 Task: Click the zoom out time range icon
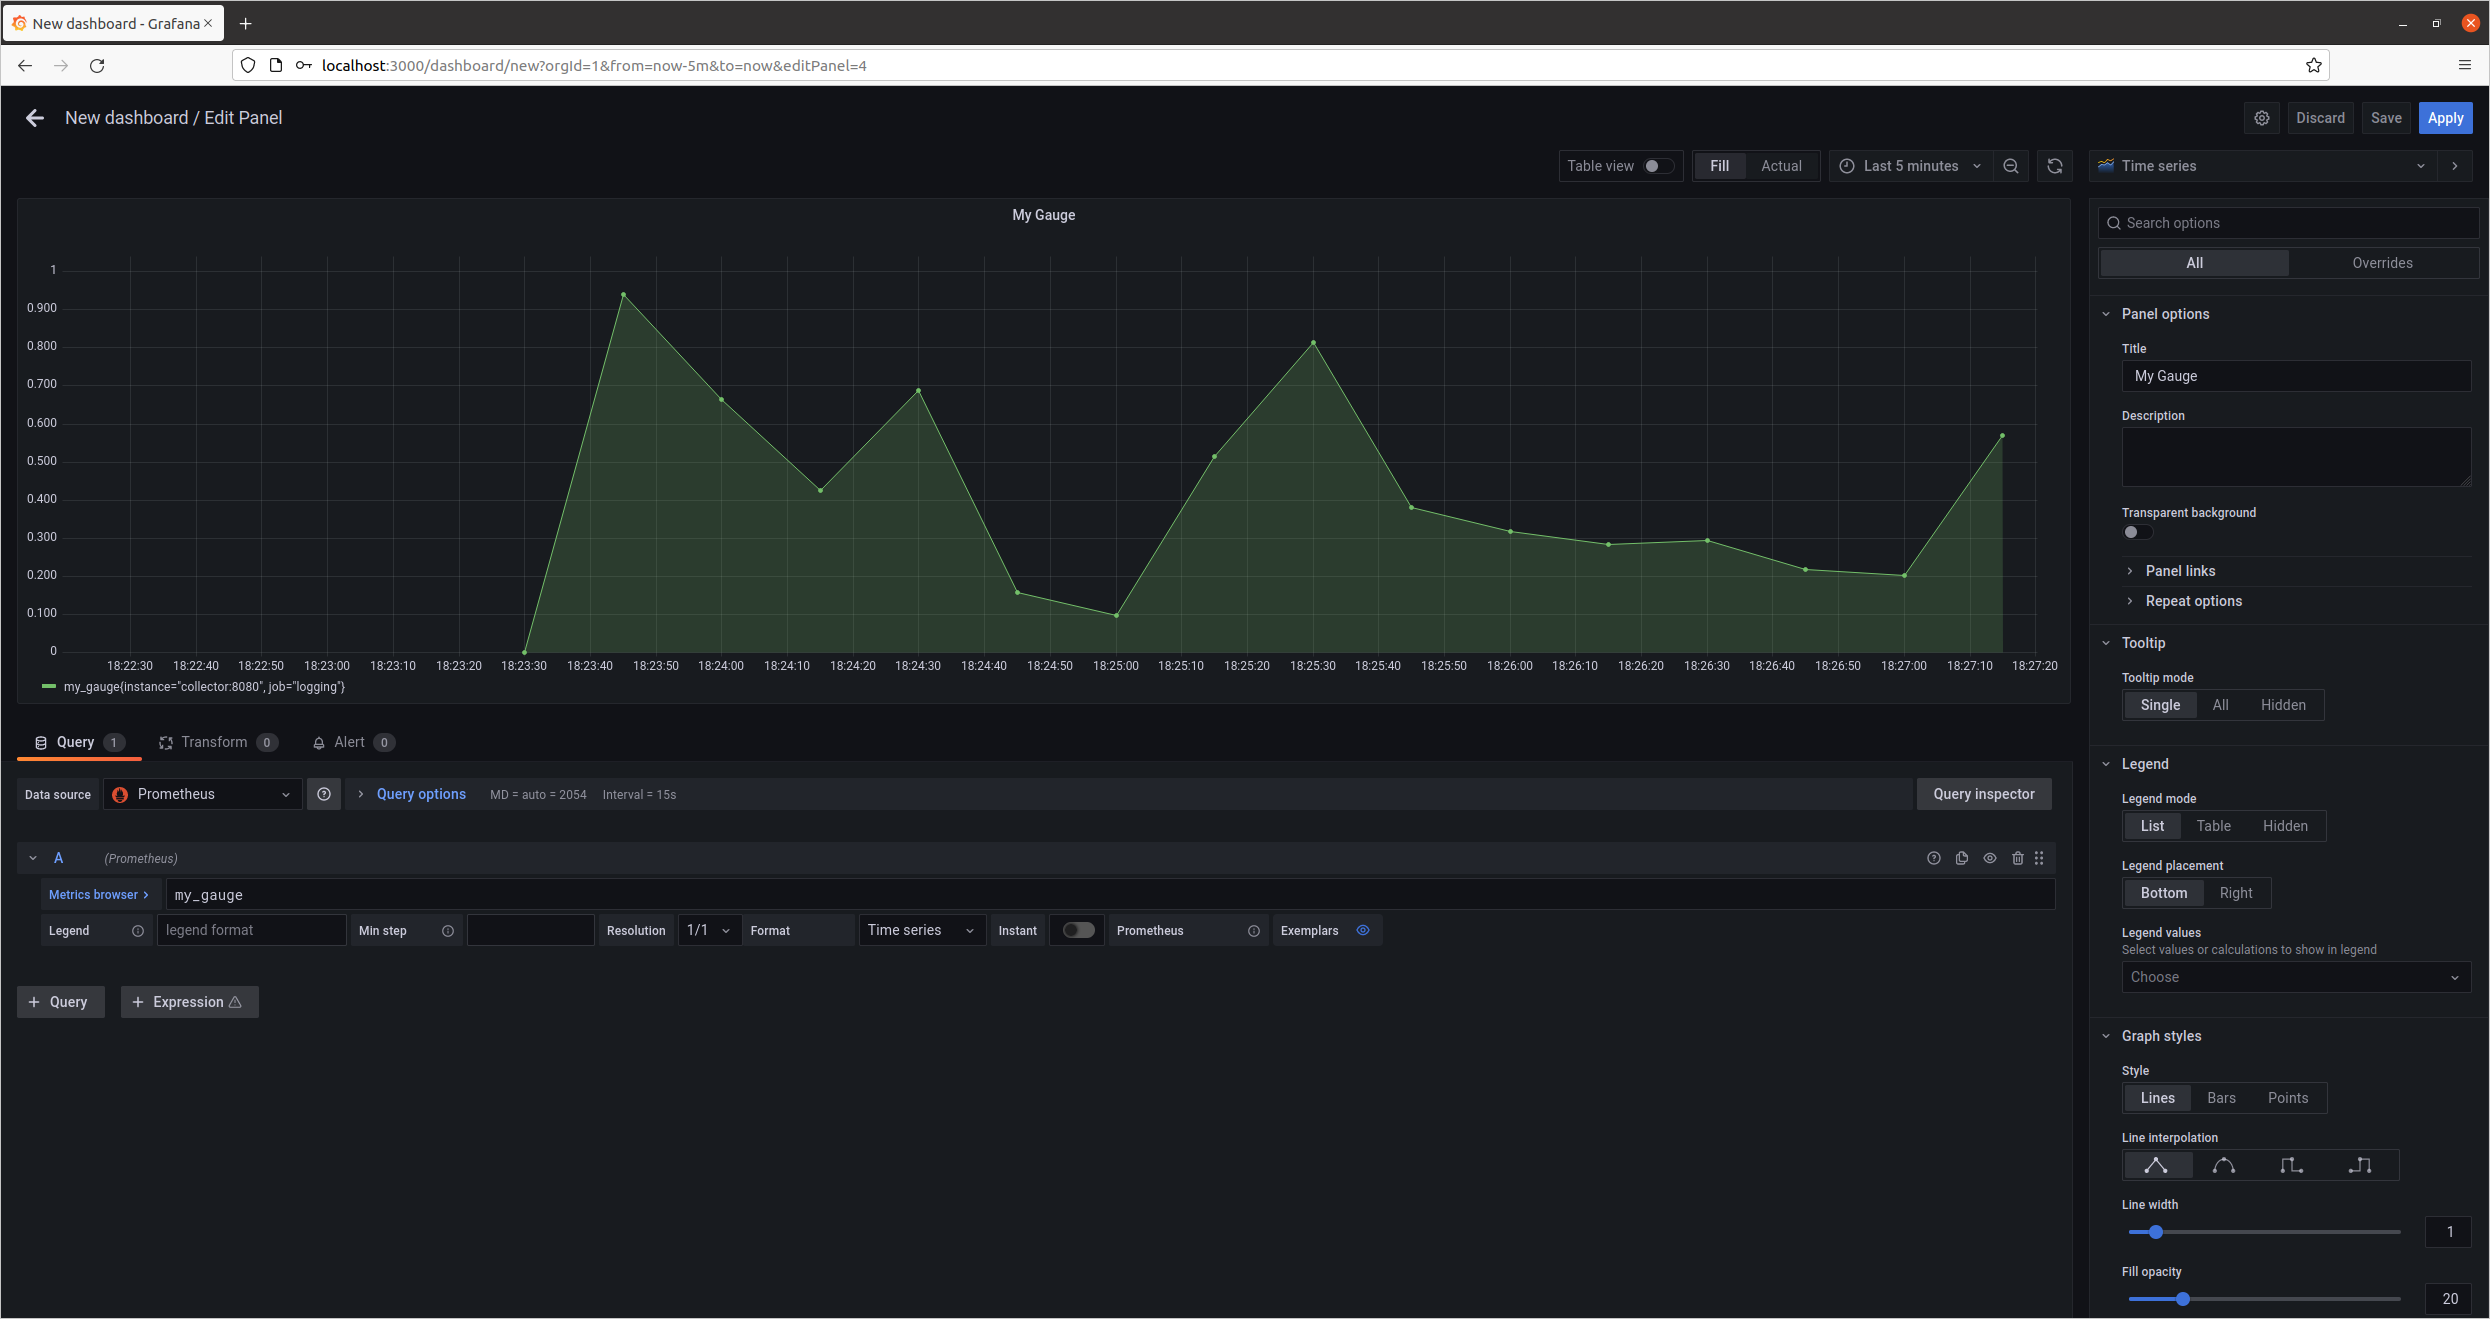coord(2011,166)
